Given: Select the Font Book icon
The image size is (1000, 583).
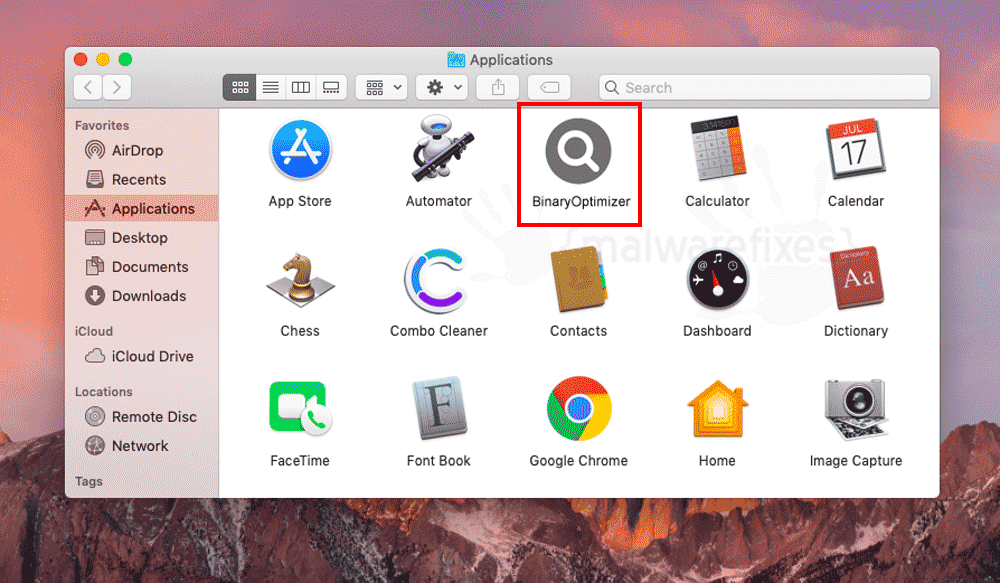Looking at the screenshot, I should (439, 408).
